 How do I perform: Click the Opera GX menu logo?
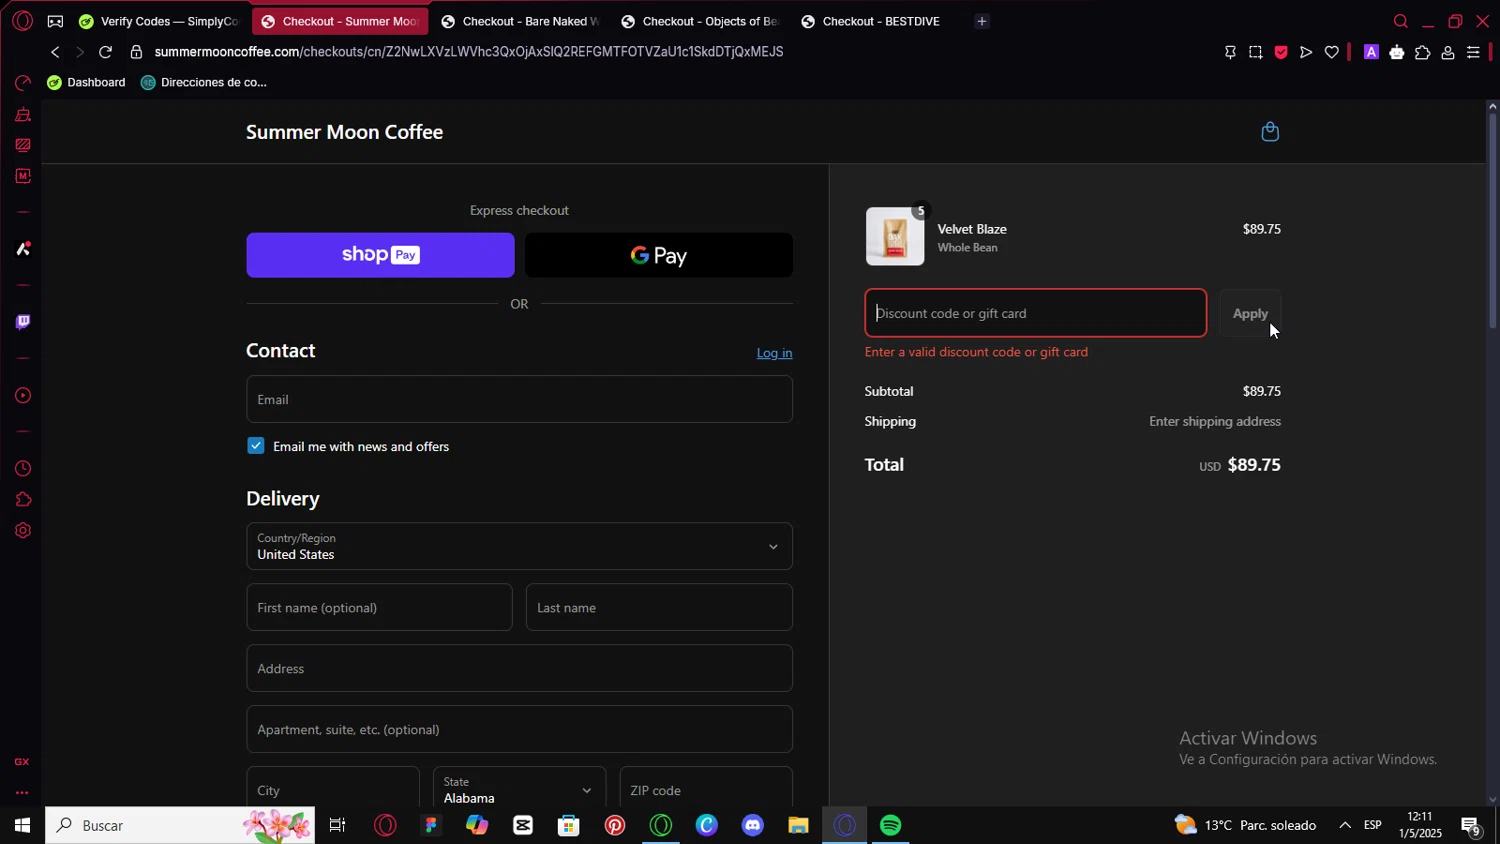22,21
